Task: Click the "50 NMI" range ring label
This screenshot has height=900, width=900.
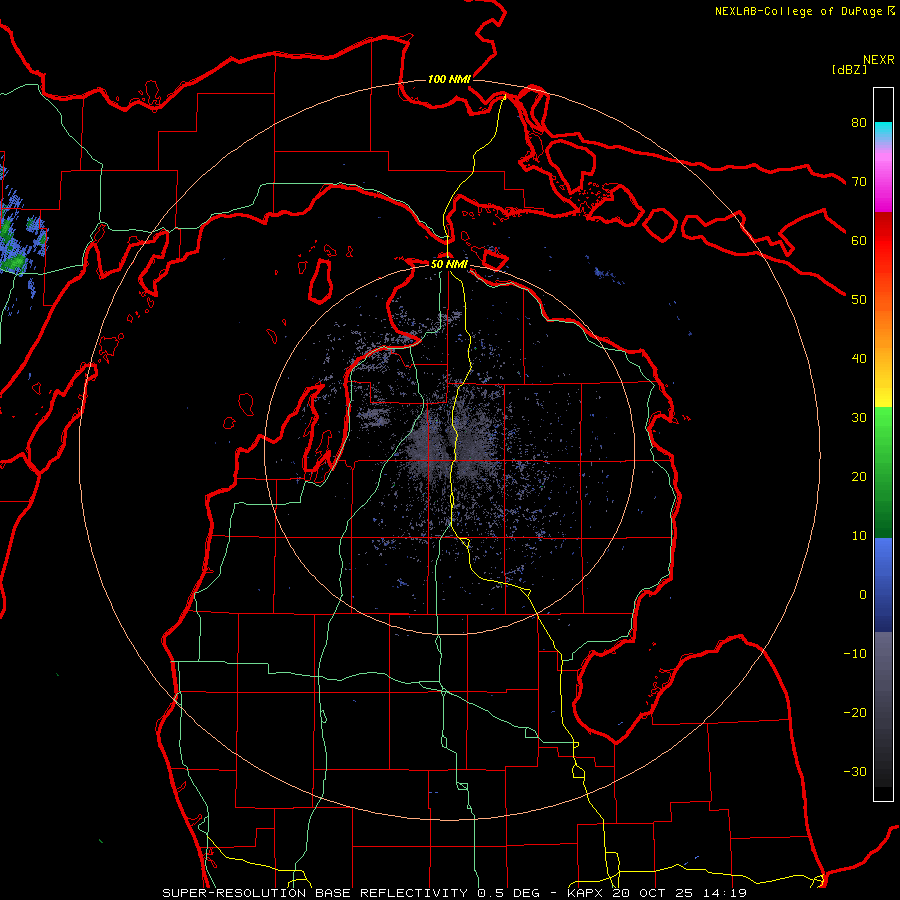Action: click(449, 264)
